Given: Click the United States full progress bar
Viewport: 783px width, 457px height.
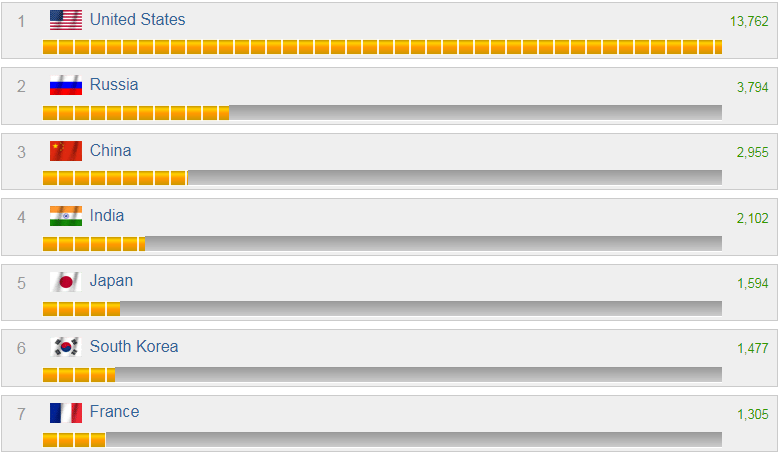Looking at the screenshot, I should pyautogui.click(x=382, y=47).
